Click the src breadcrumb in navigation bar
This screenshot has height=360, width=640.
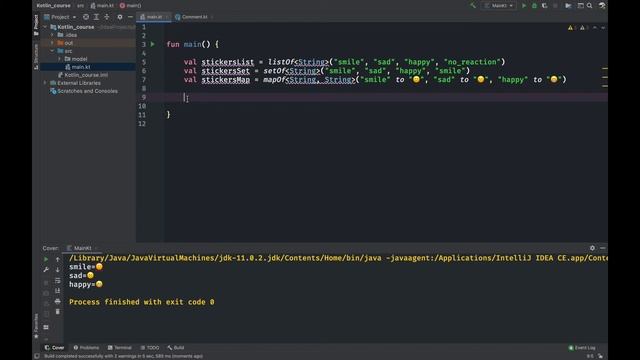80,6
